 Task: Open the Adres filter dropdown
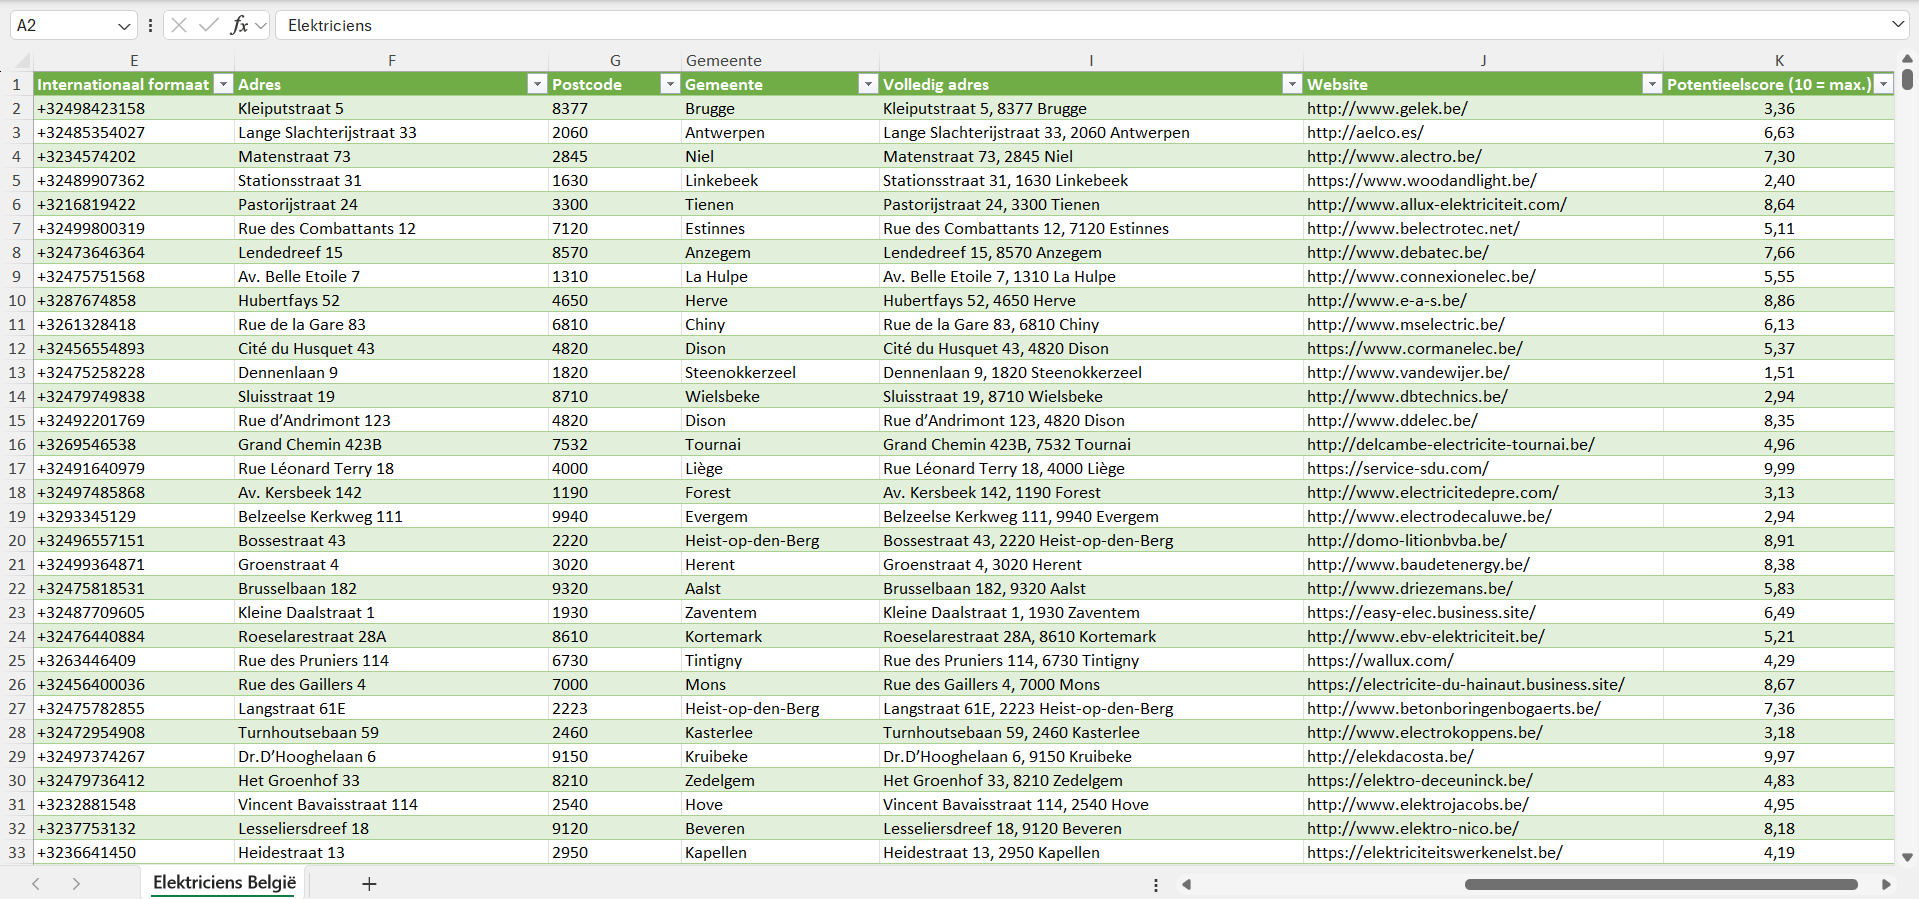(x=537, y=85)
